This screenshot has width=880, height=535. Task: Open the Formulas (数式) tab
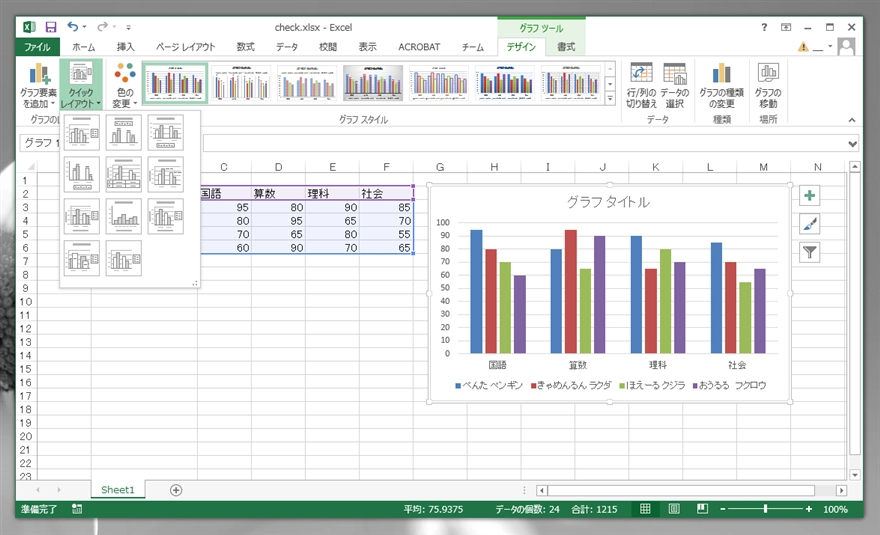tap(245, 47)
